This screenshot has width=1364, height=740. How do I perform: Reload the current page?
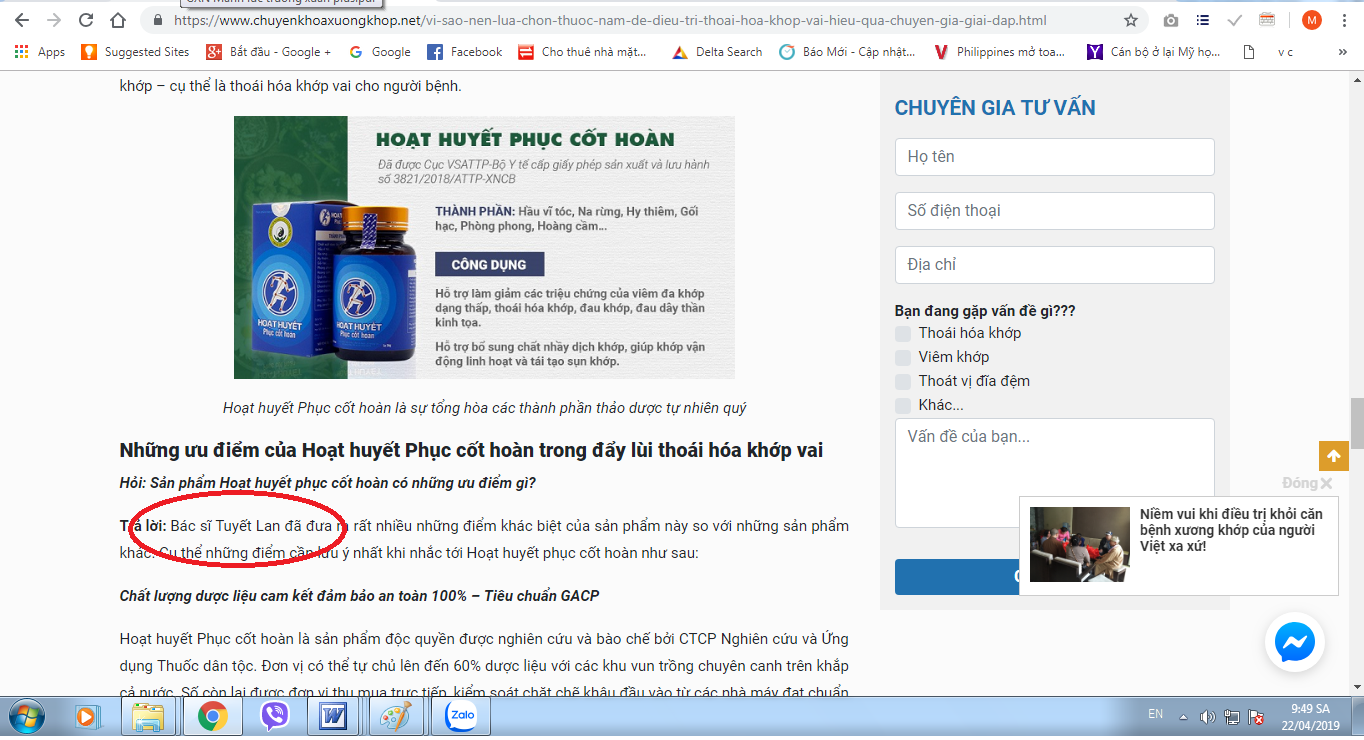point(86,20)
